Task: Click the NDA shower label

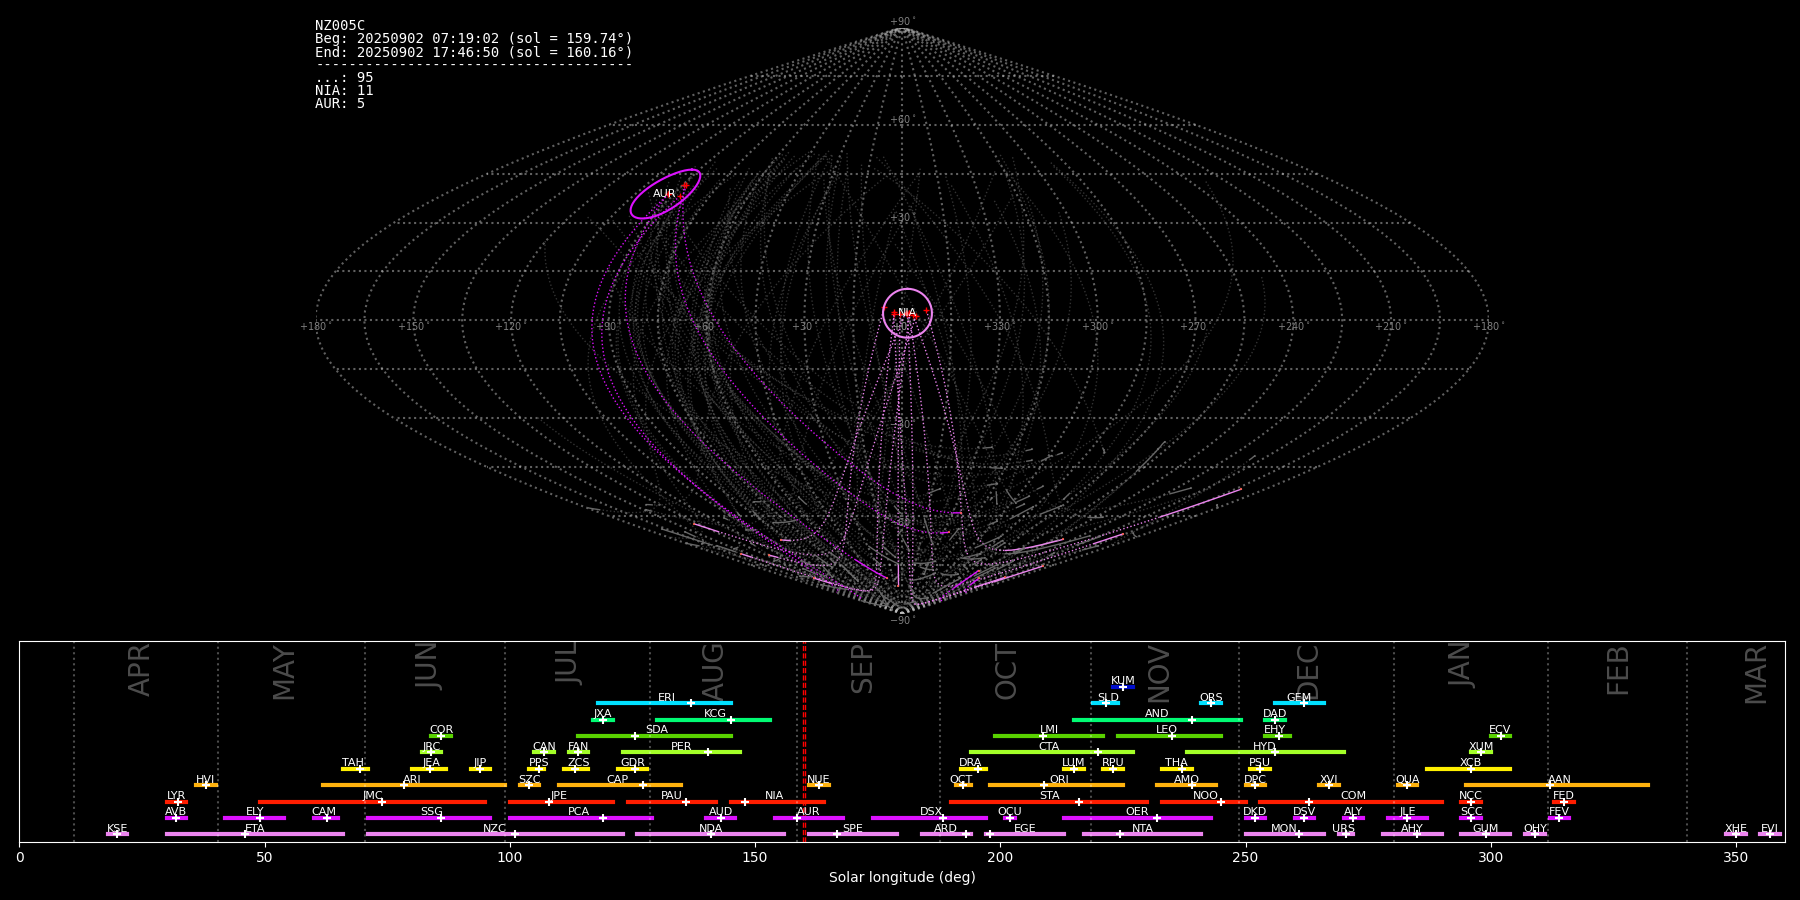Action: point(710,829)
